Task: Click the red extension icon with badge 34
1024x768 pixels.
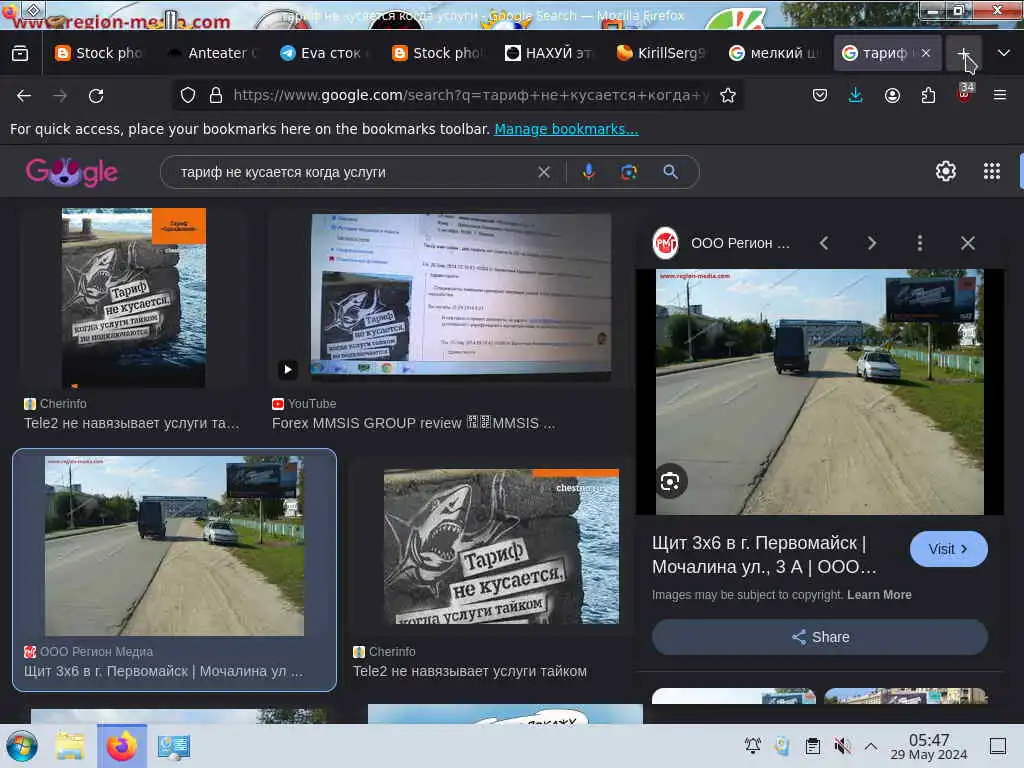Action: (964, 94)
